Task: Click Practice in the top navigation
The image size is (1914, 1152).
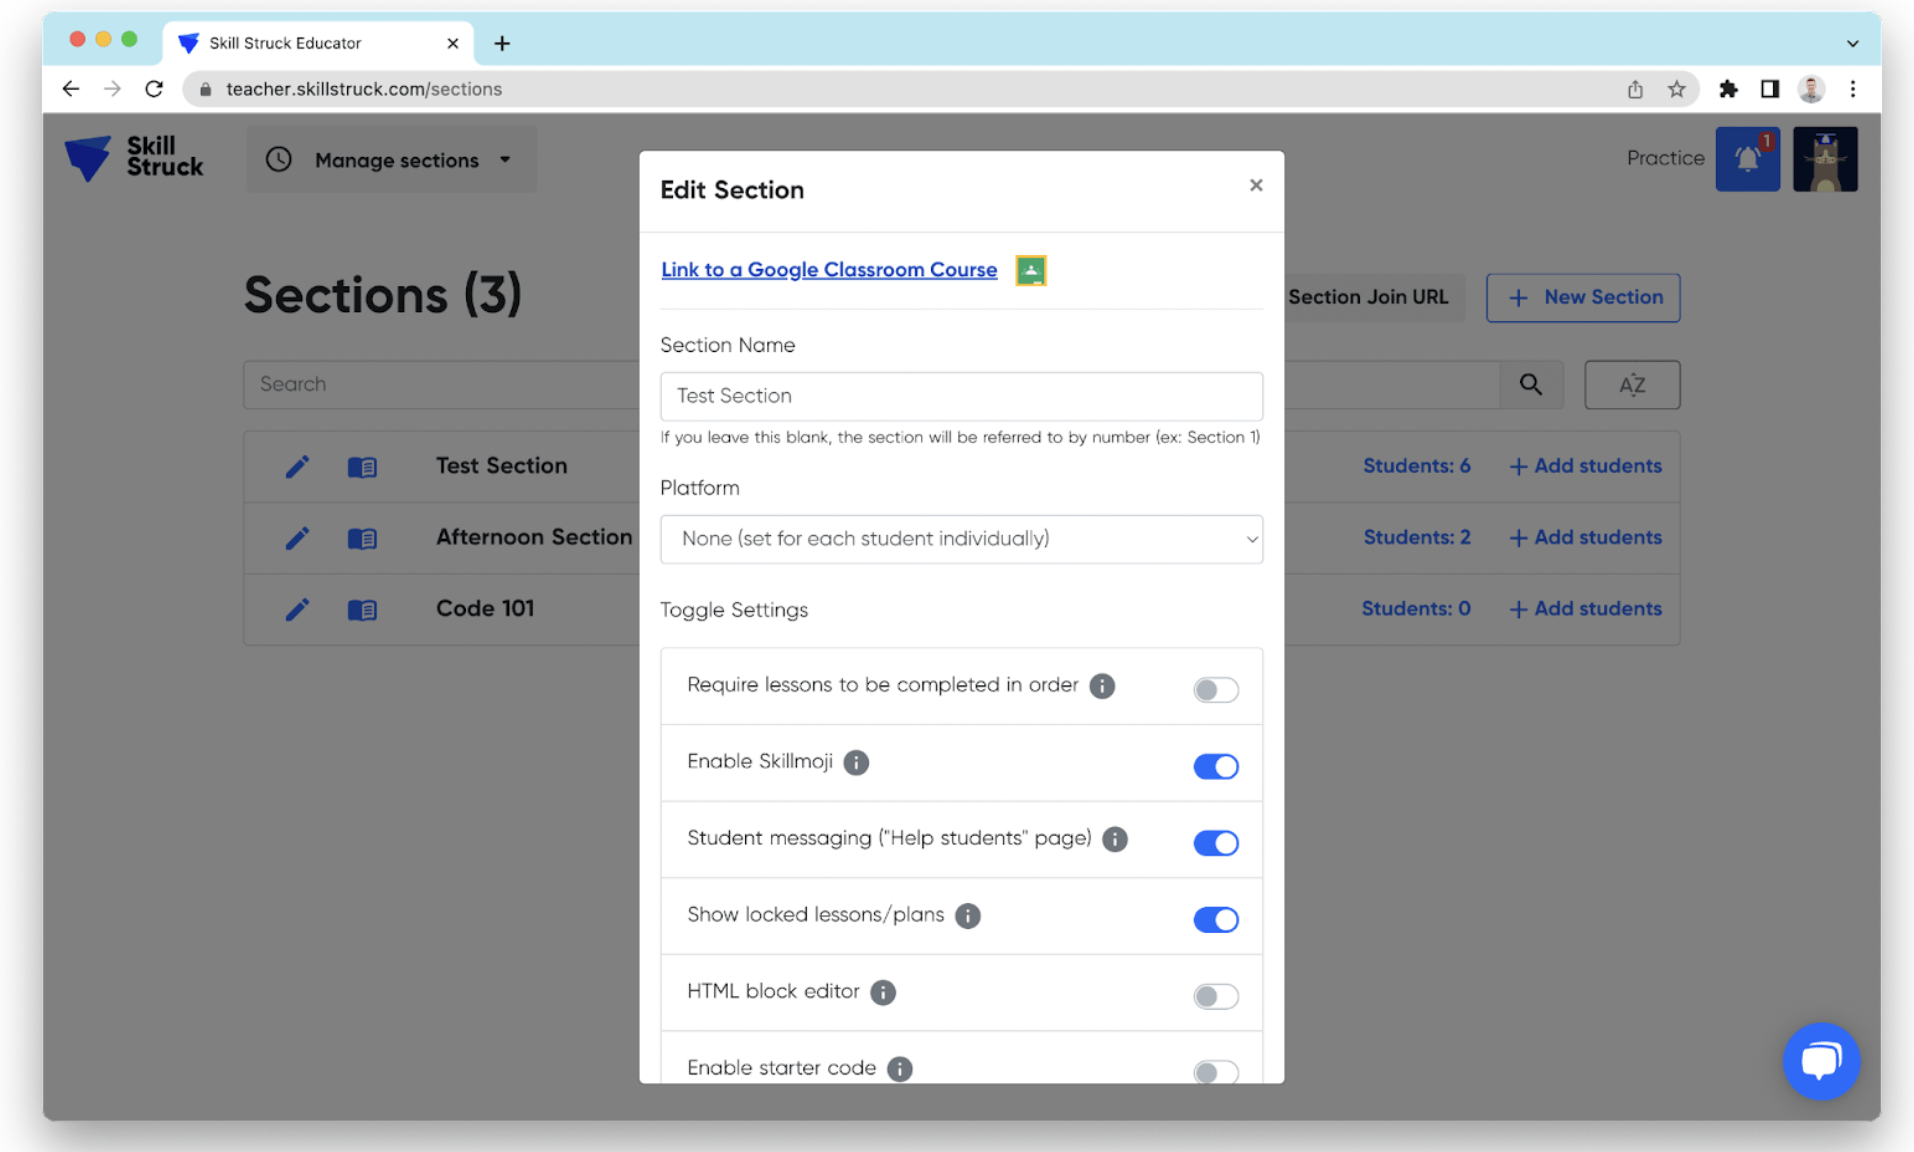Action: [x=1664, y=158]
